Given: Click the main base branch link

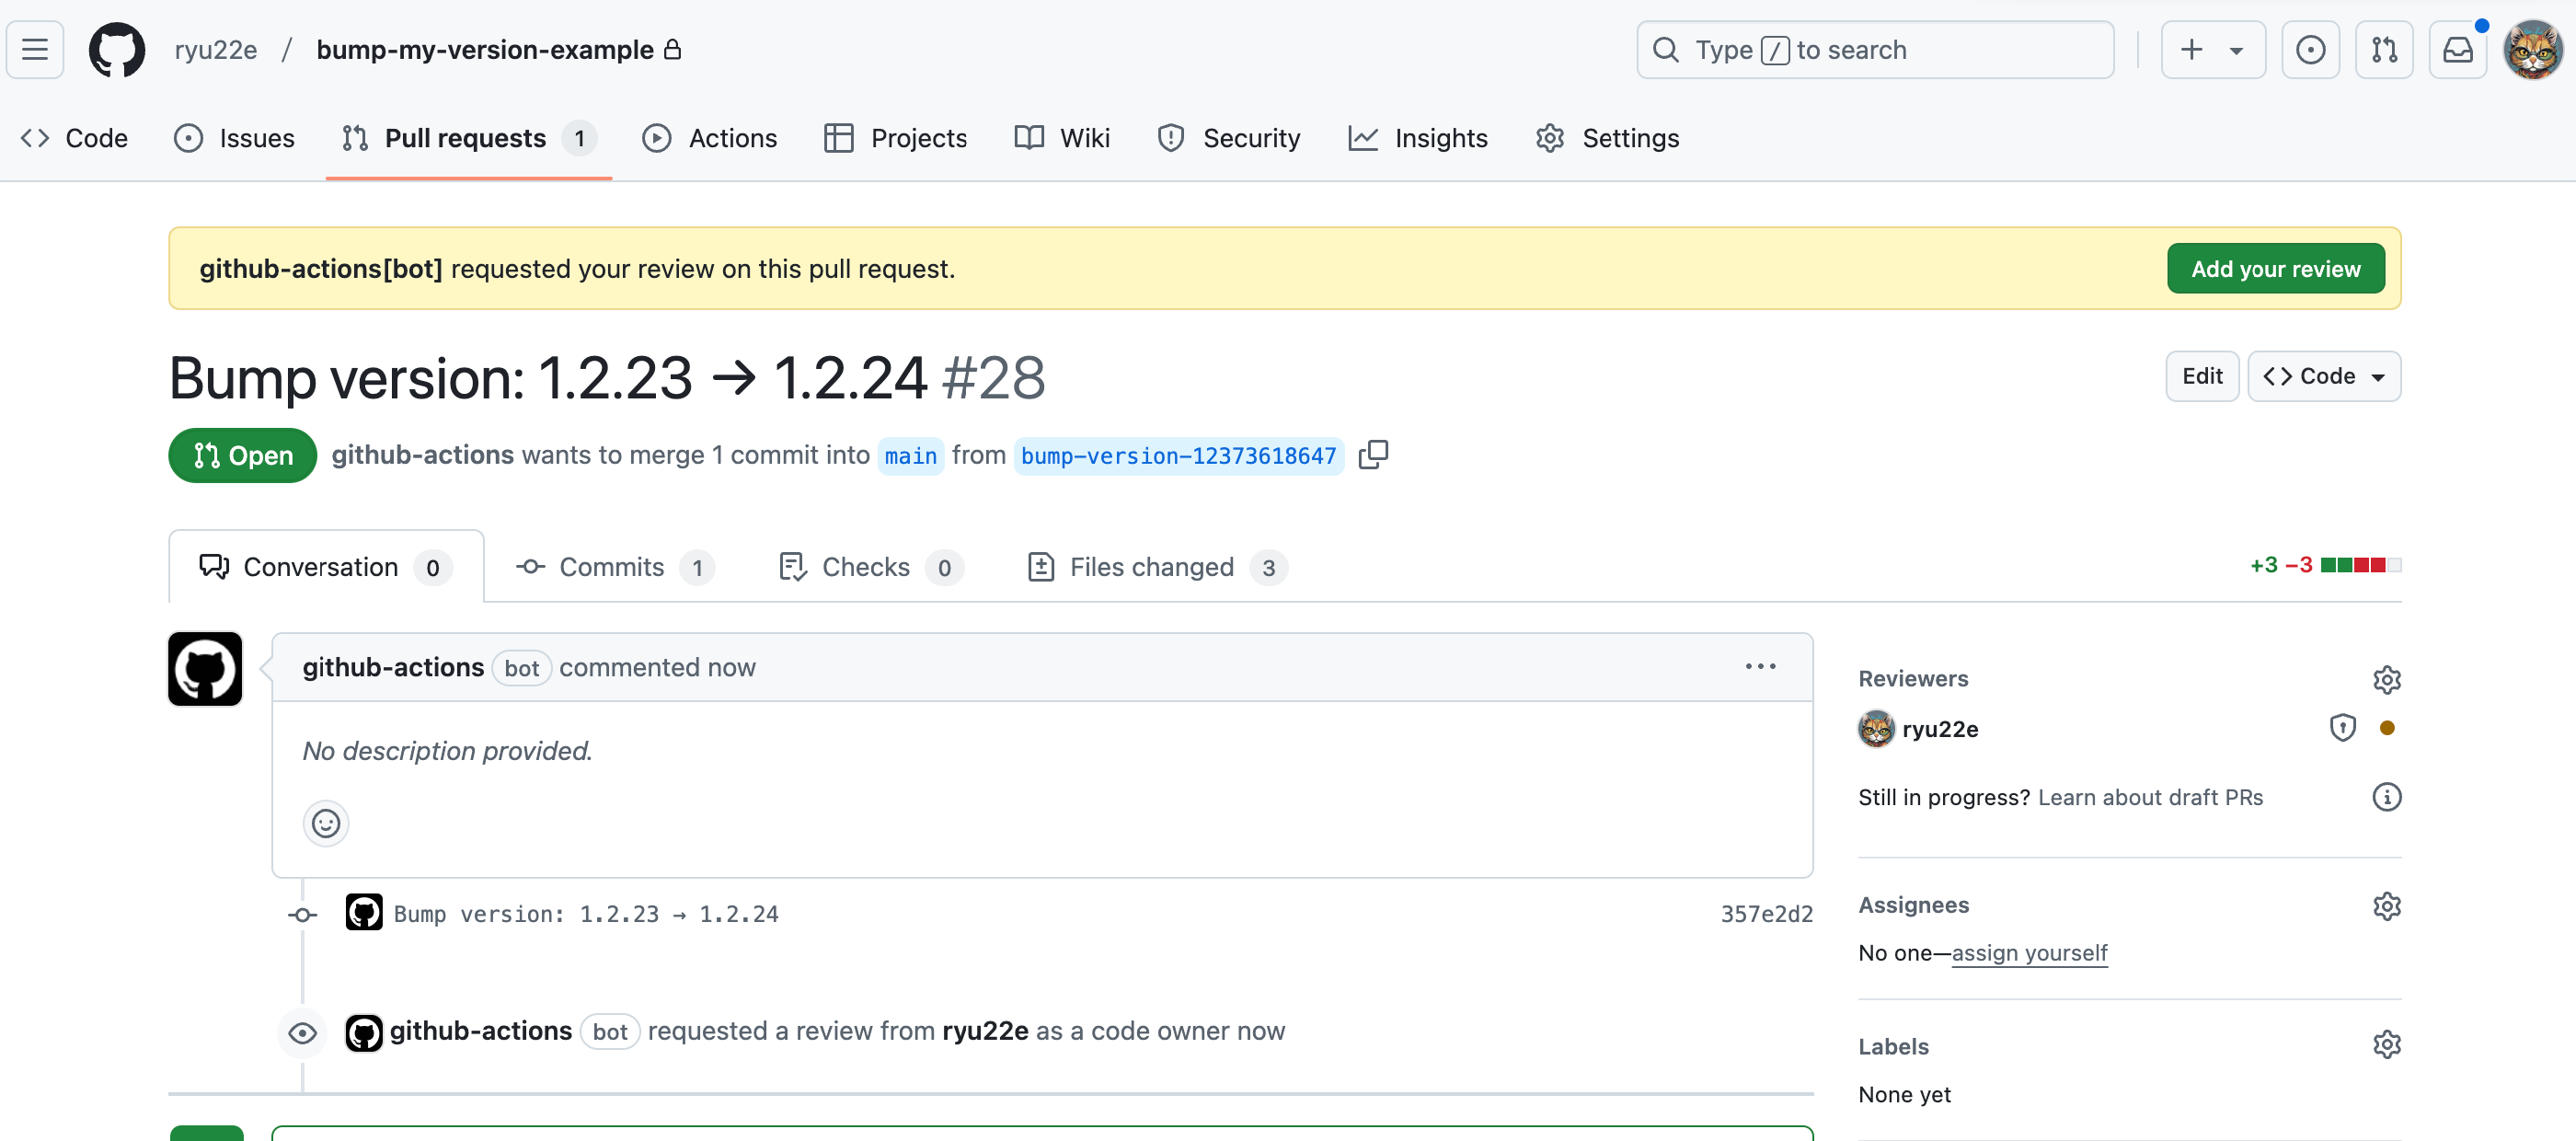Looking at the screenshot, I should [x=911, y=456].
